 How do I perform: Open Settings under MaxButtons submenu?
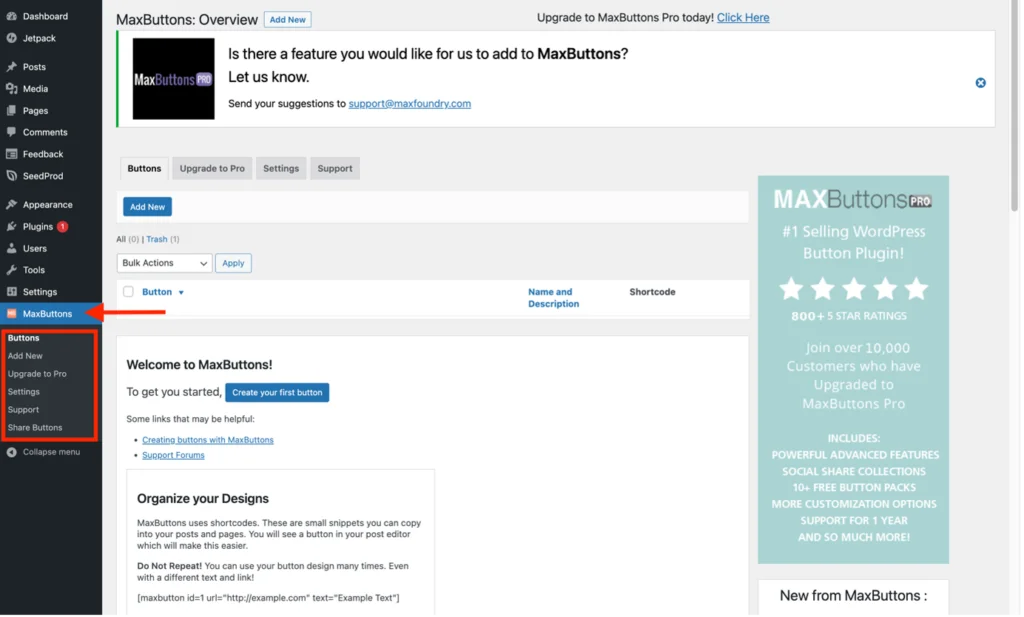24,392
